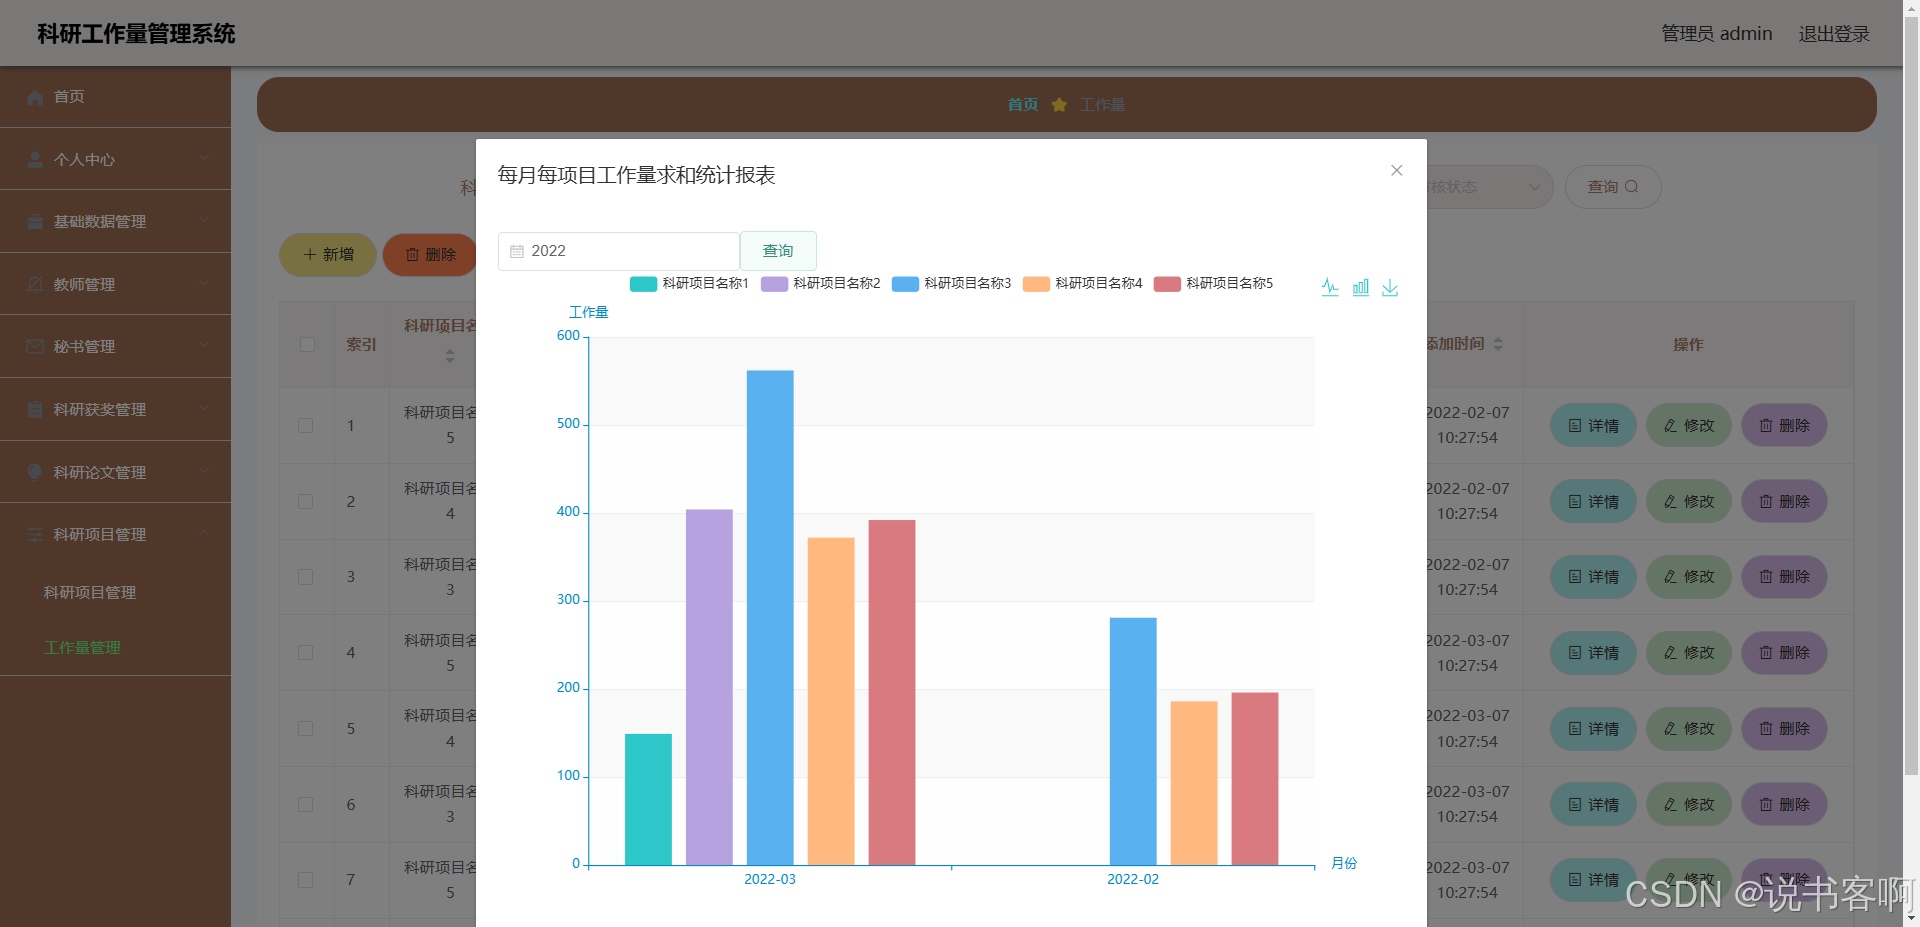Expand the 基础数据管理 sidebar menu
Viewport: 1920px width, 927px height.
(115, 221)
